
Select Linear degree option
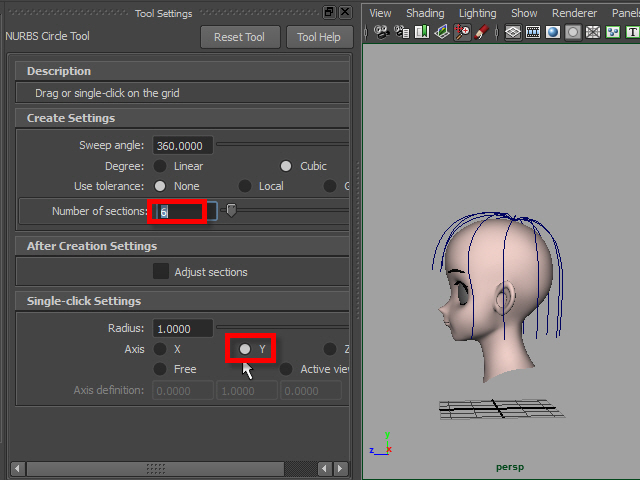pyautogui.click(x=160, y=166)
